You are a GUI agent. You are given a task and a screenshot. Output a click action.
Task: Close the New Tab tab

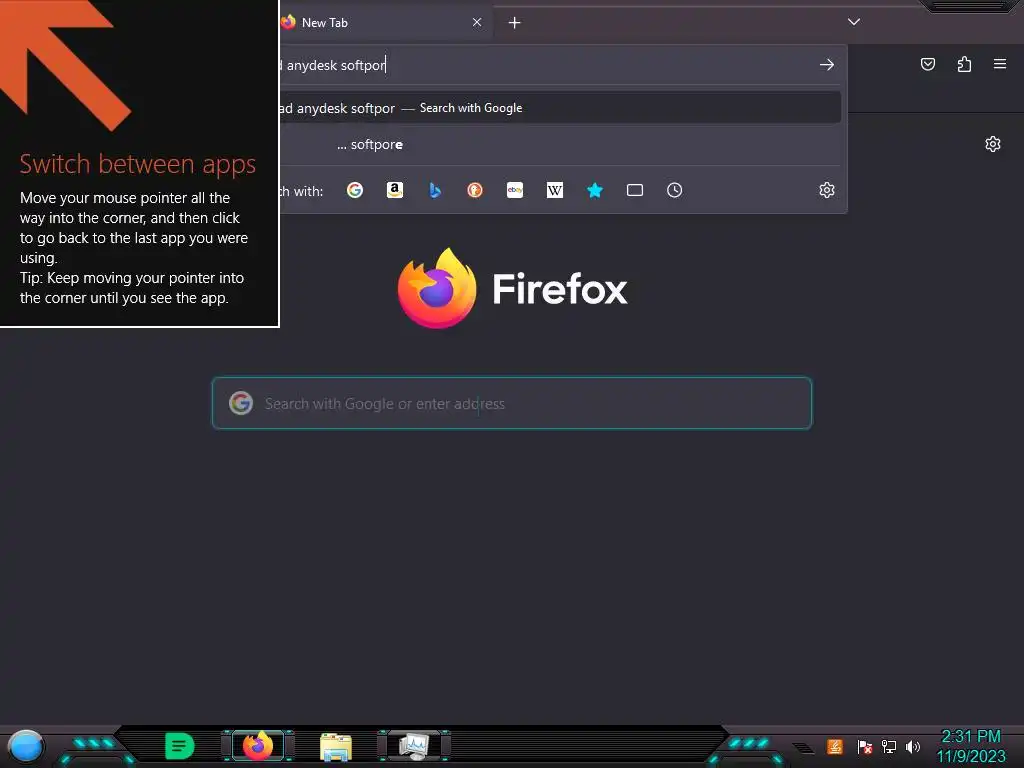(477, 22)
